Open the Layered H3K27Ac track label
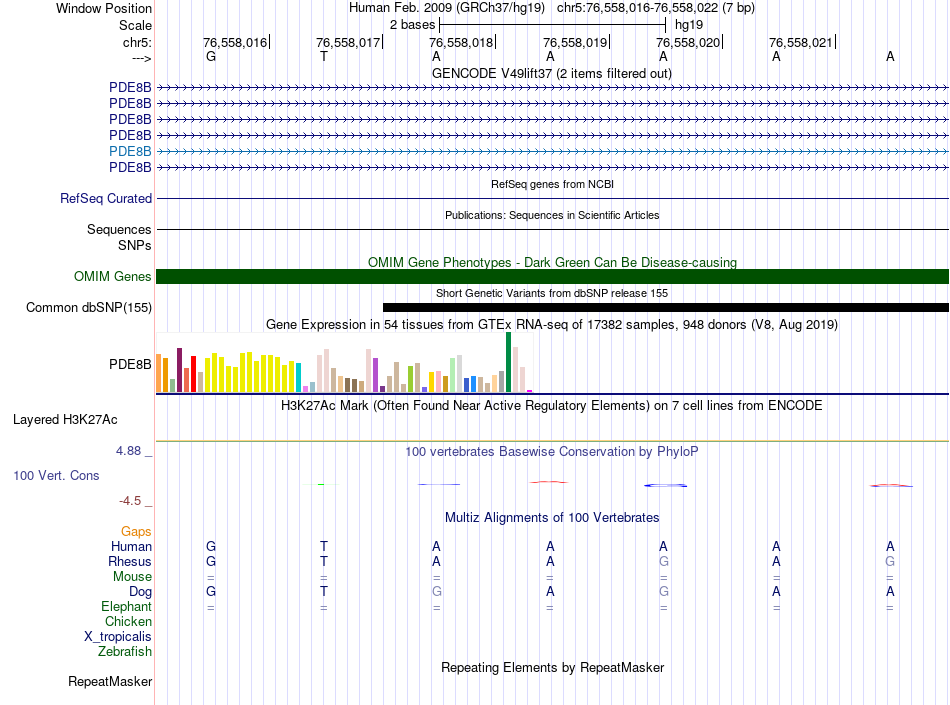950x705 pixels. [x=65, y=420]
